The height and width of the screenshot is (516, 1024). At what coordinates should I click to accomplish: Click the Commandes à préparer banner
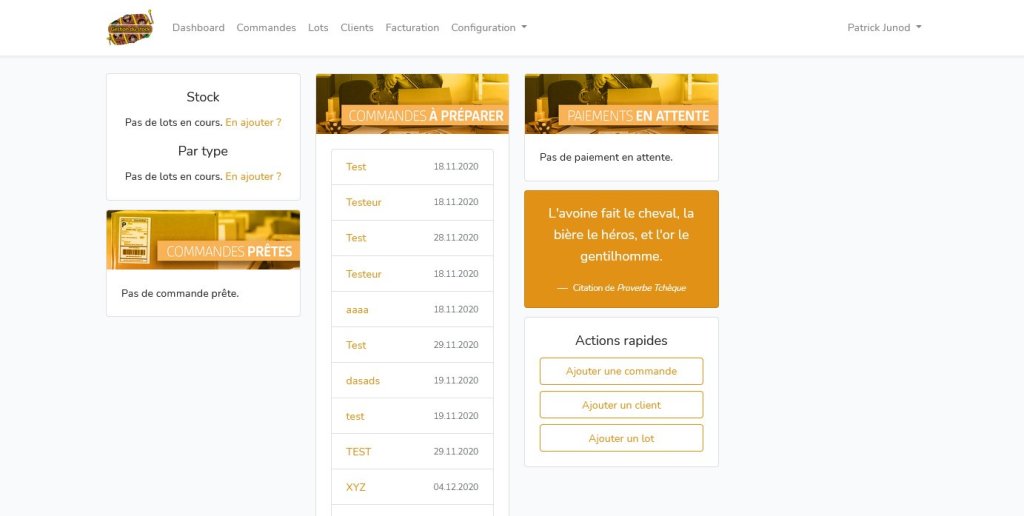[412, 104]
